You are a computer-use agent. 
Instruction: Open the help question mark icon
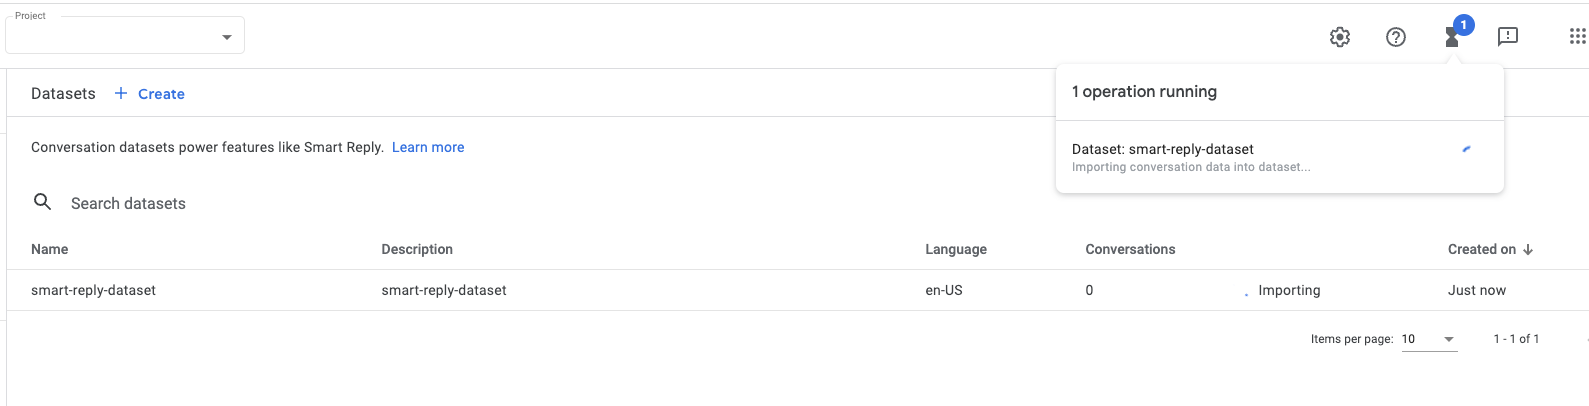1396,37
